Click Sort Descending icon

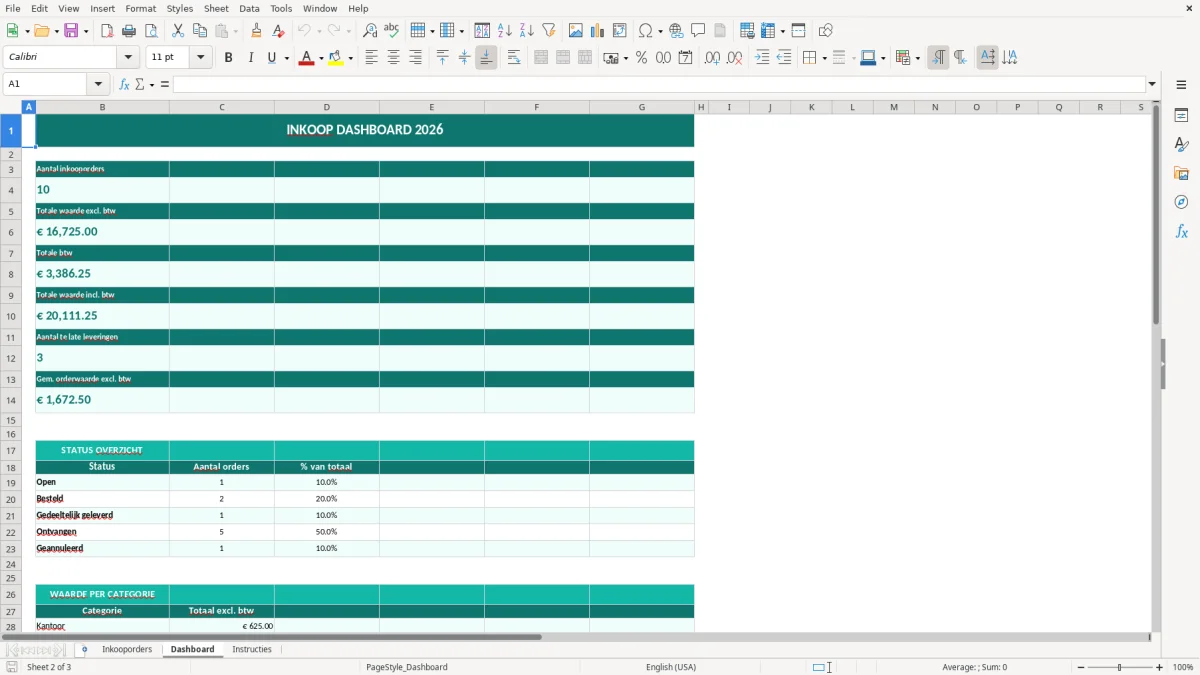(526, 31)
